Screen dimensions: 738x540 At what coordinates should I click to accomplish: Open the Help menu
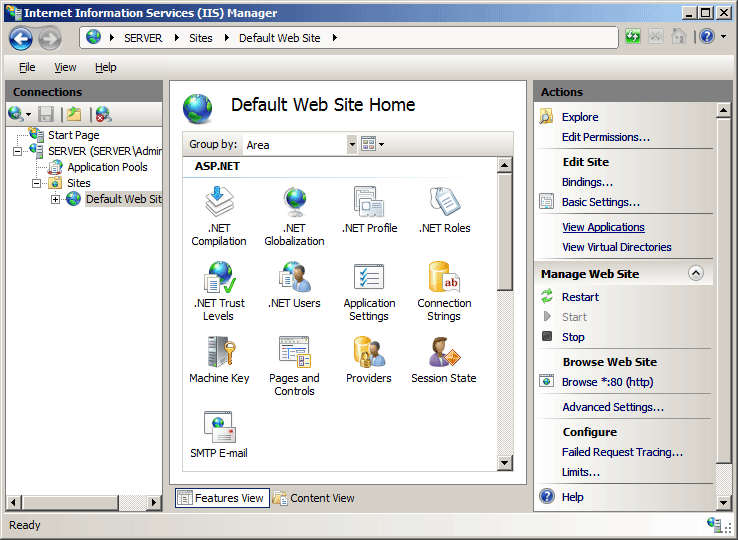pos(105,67)
